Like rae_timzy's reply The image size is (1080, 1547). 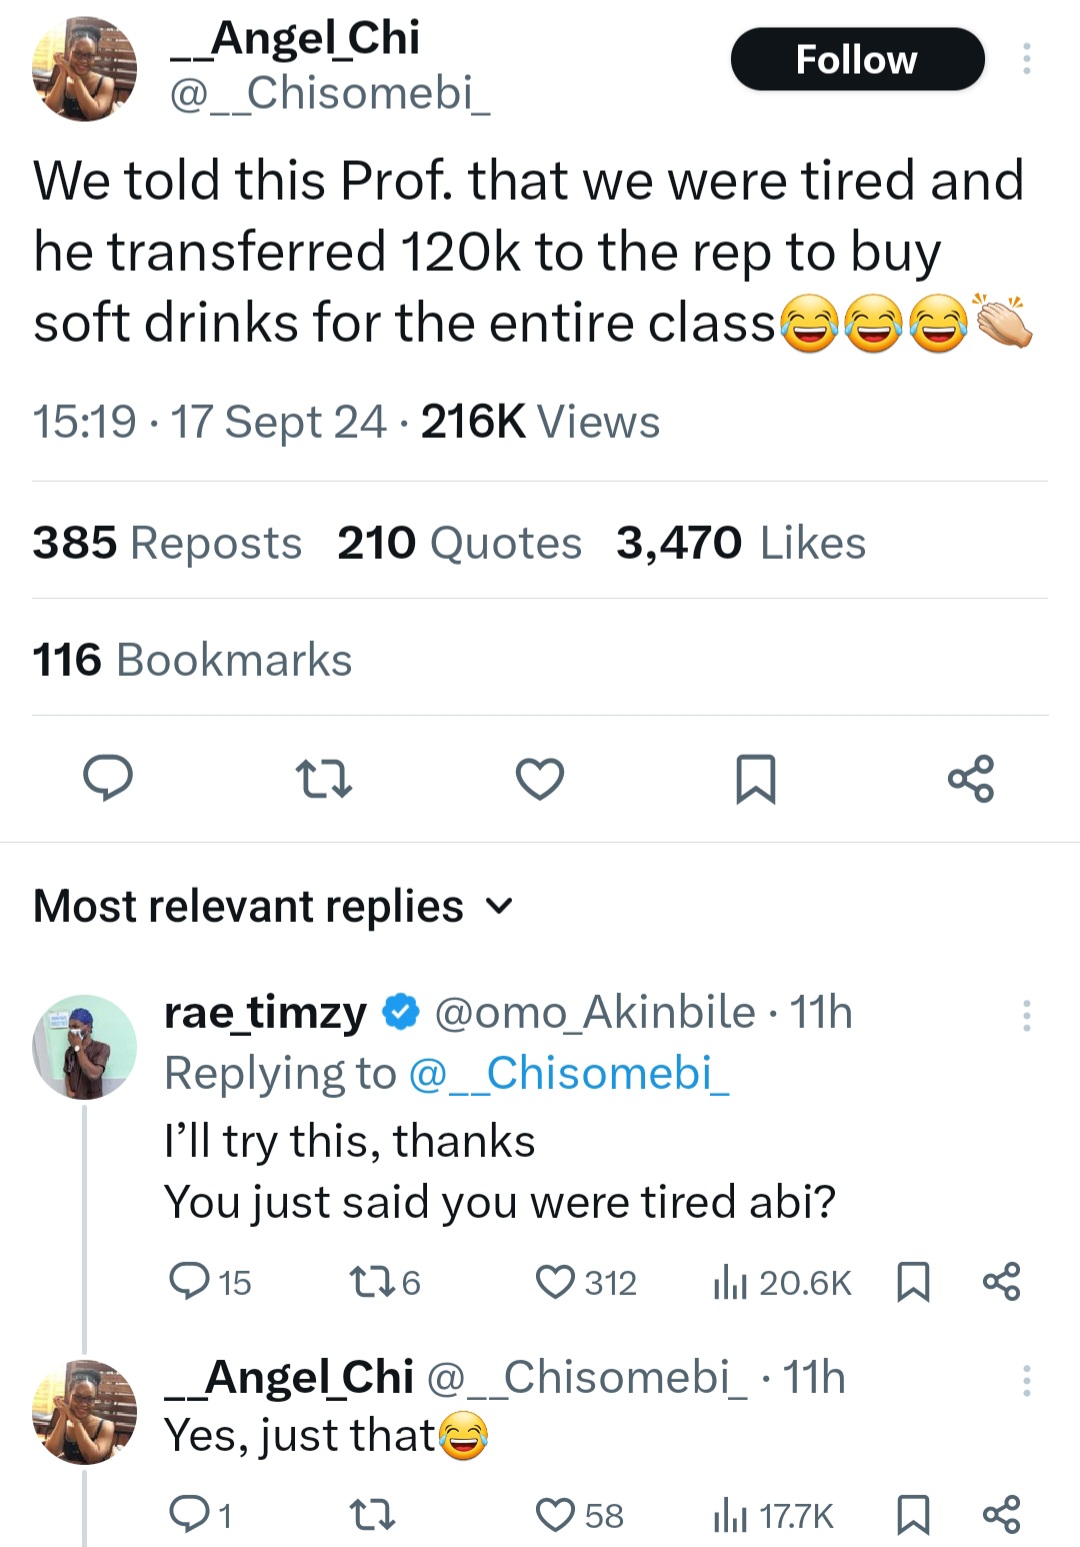pos(556,1282)
